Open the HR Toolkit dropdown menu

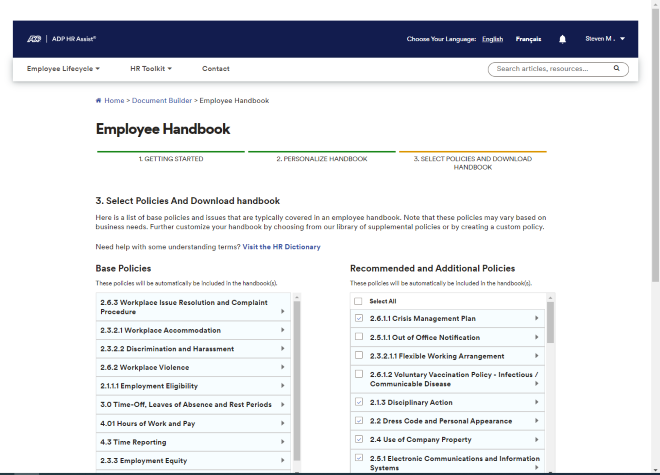[x=151, y=69]
